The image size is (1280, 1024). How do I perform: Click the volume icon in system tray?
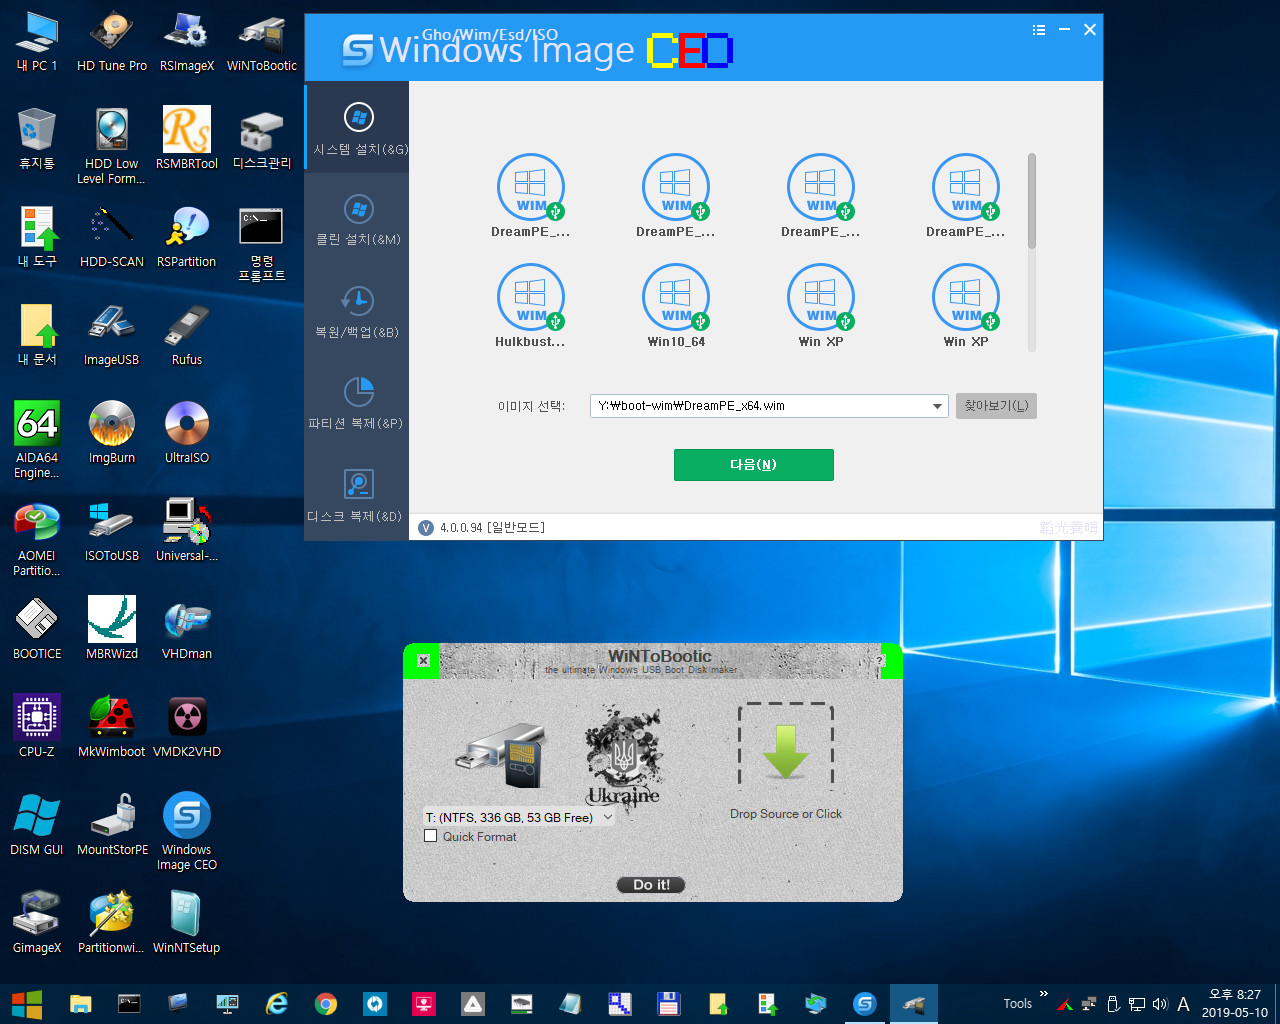[1160, 1004]
